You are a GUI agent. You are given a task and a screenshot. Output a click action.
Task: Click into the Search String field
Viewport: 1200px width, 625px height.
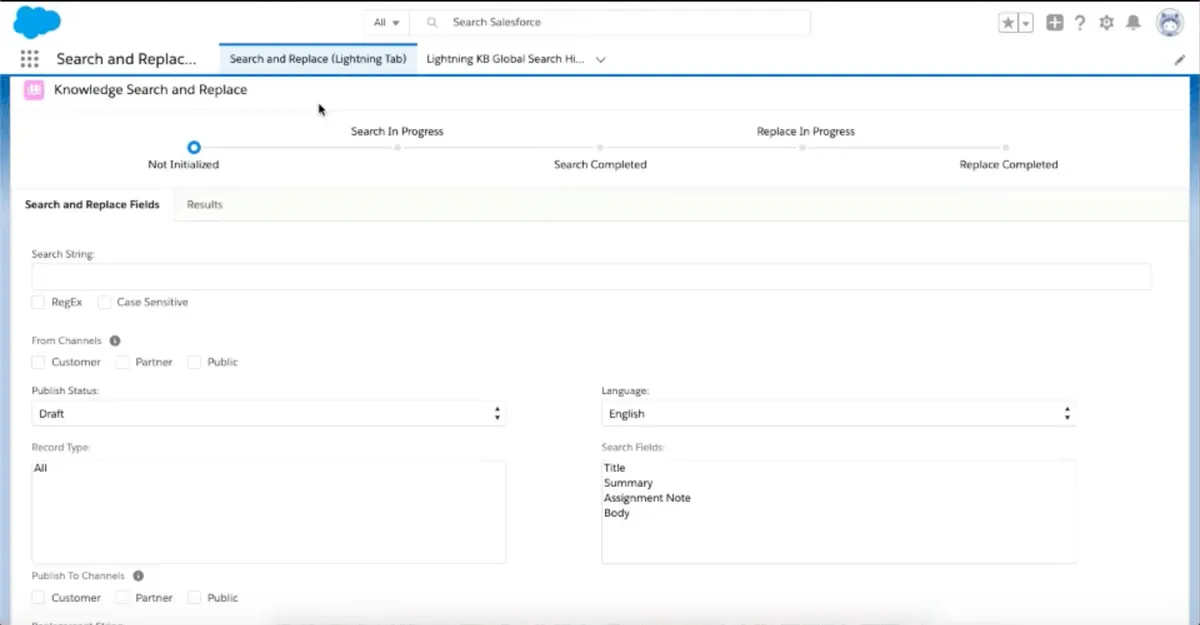pyautogui.click(x=591, y=277)
